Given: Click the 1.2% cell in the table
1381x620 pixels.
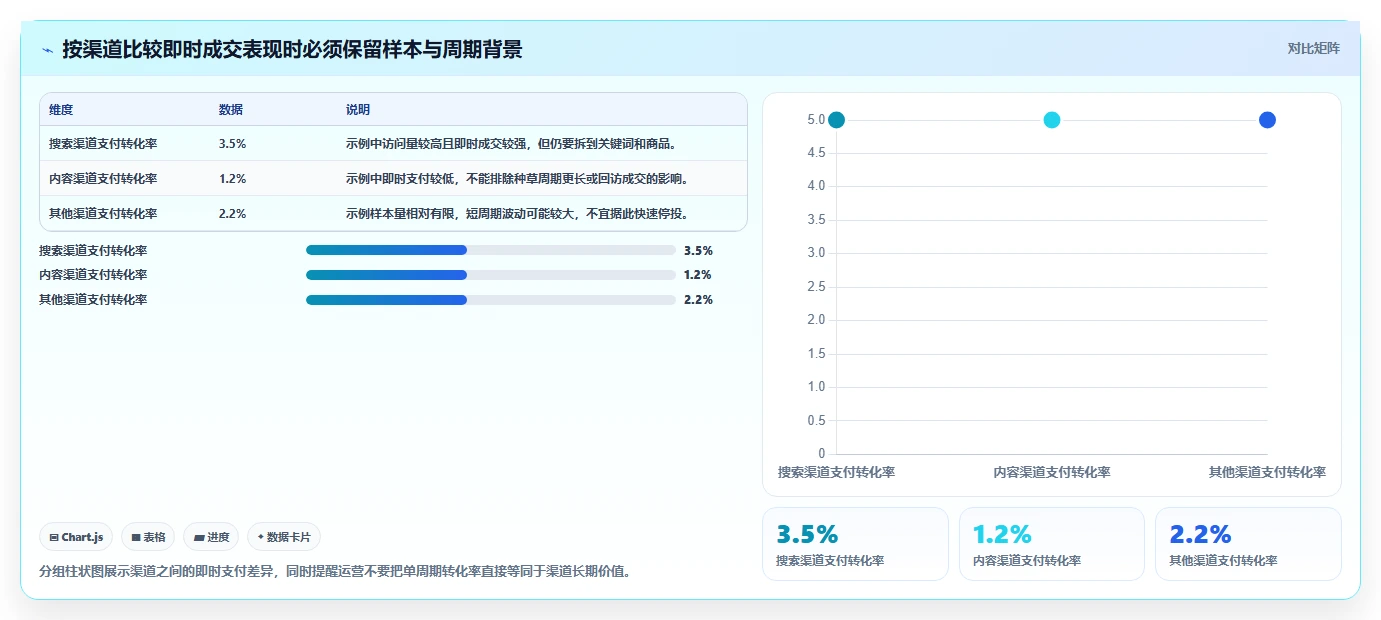Looking at the screenshot, I should [232, 179].
